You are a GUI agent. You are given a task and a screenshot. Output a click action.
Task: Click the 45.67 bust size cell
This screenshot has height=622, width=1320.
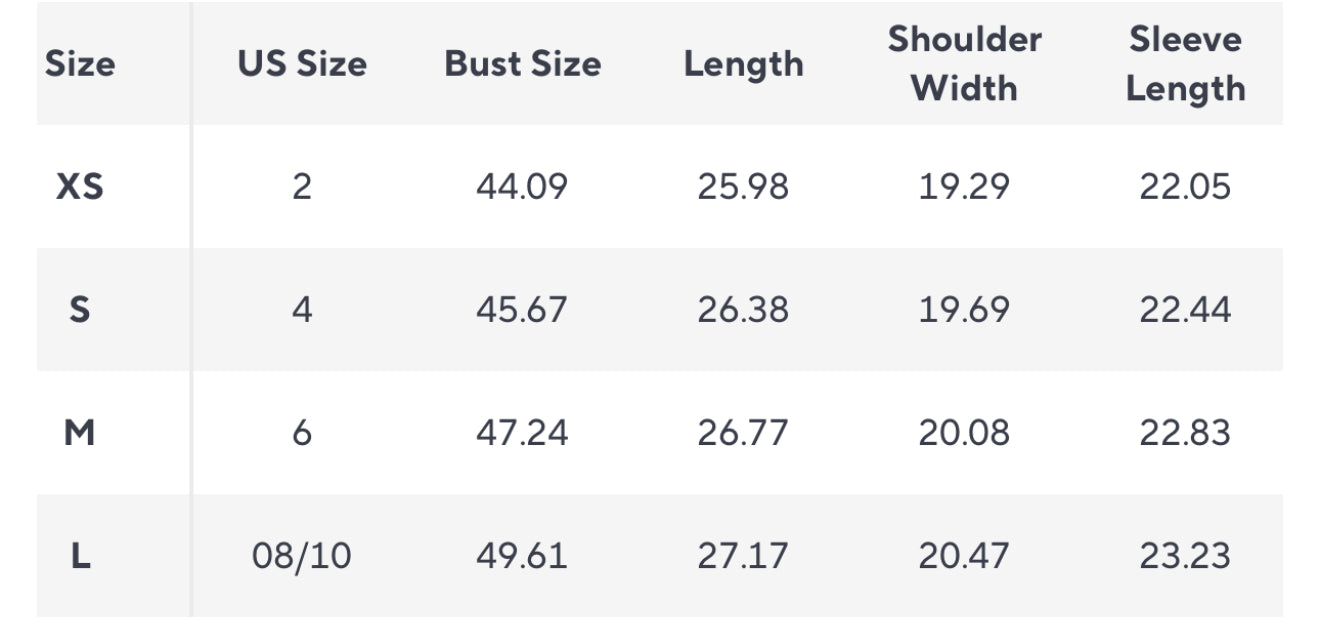[522, 310]
